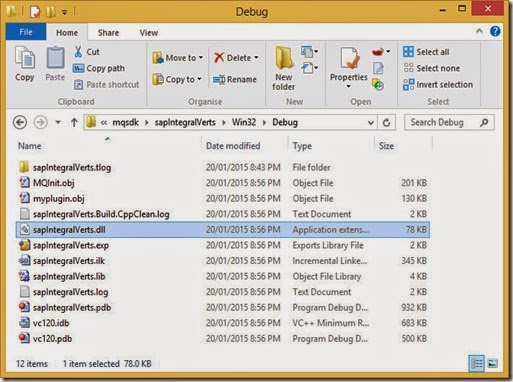Select sapIntegralVerts.lib file
This screenshot has height=382, width=513.
click(223, 276)
